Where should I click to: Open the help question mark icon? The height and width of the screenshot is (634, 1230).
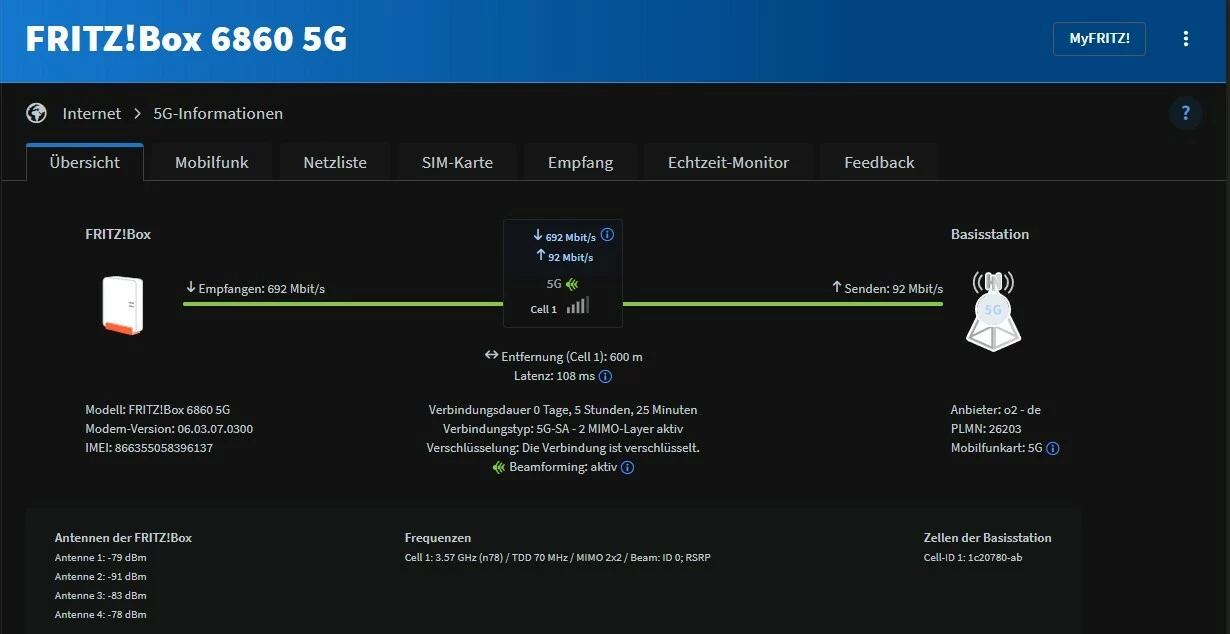click(x=1186, y=113)
